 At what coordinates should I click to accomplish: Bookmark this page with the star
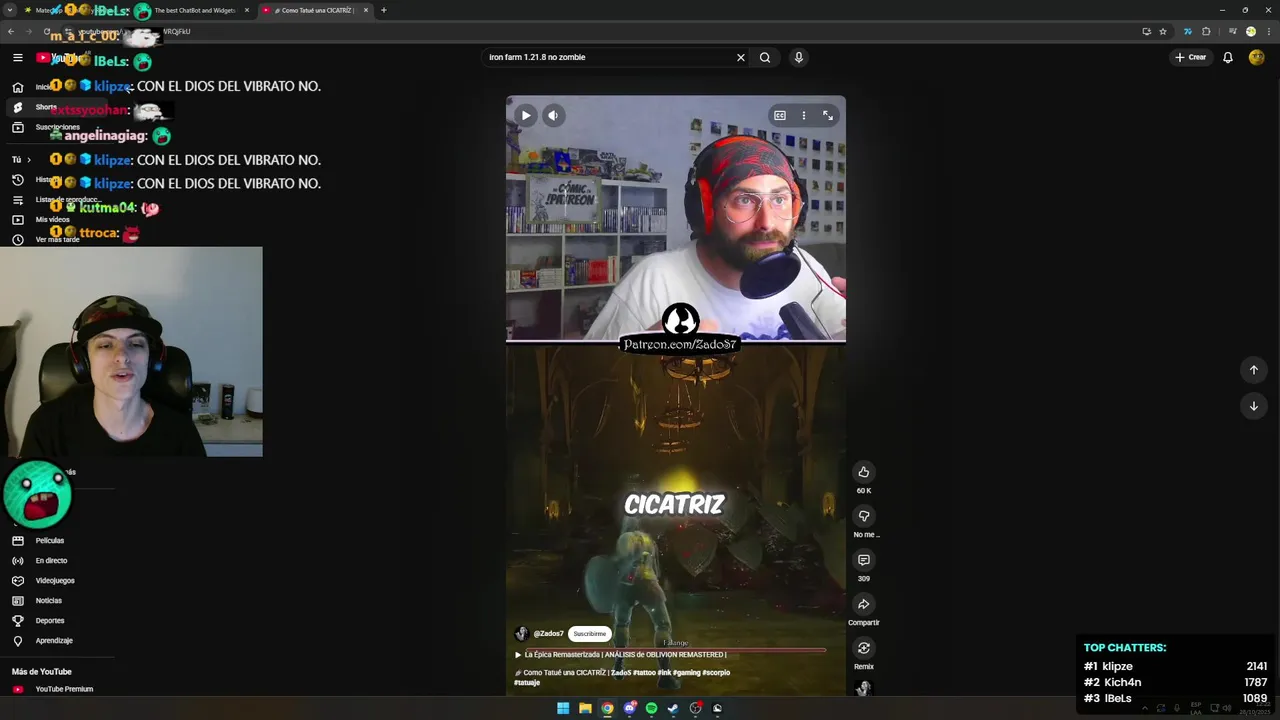[1163, 31]
